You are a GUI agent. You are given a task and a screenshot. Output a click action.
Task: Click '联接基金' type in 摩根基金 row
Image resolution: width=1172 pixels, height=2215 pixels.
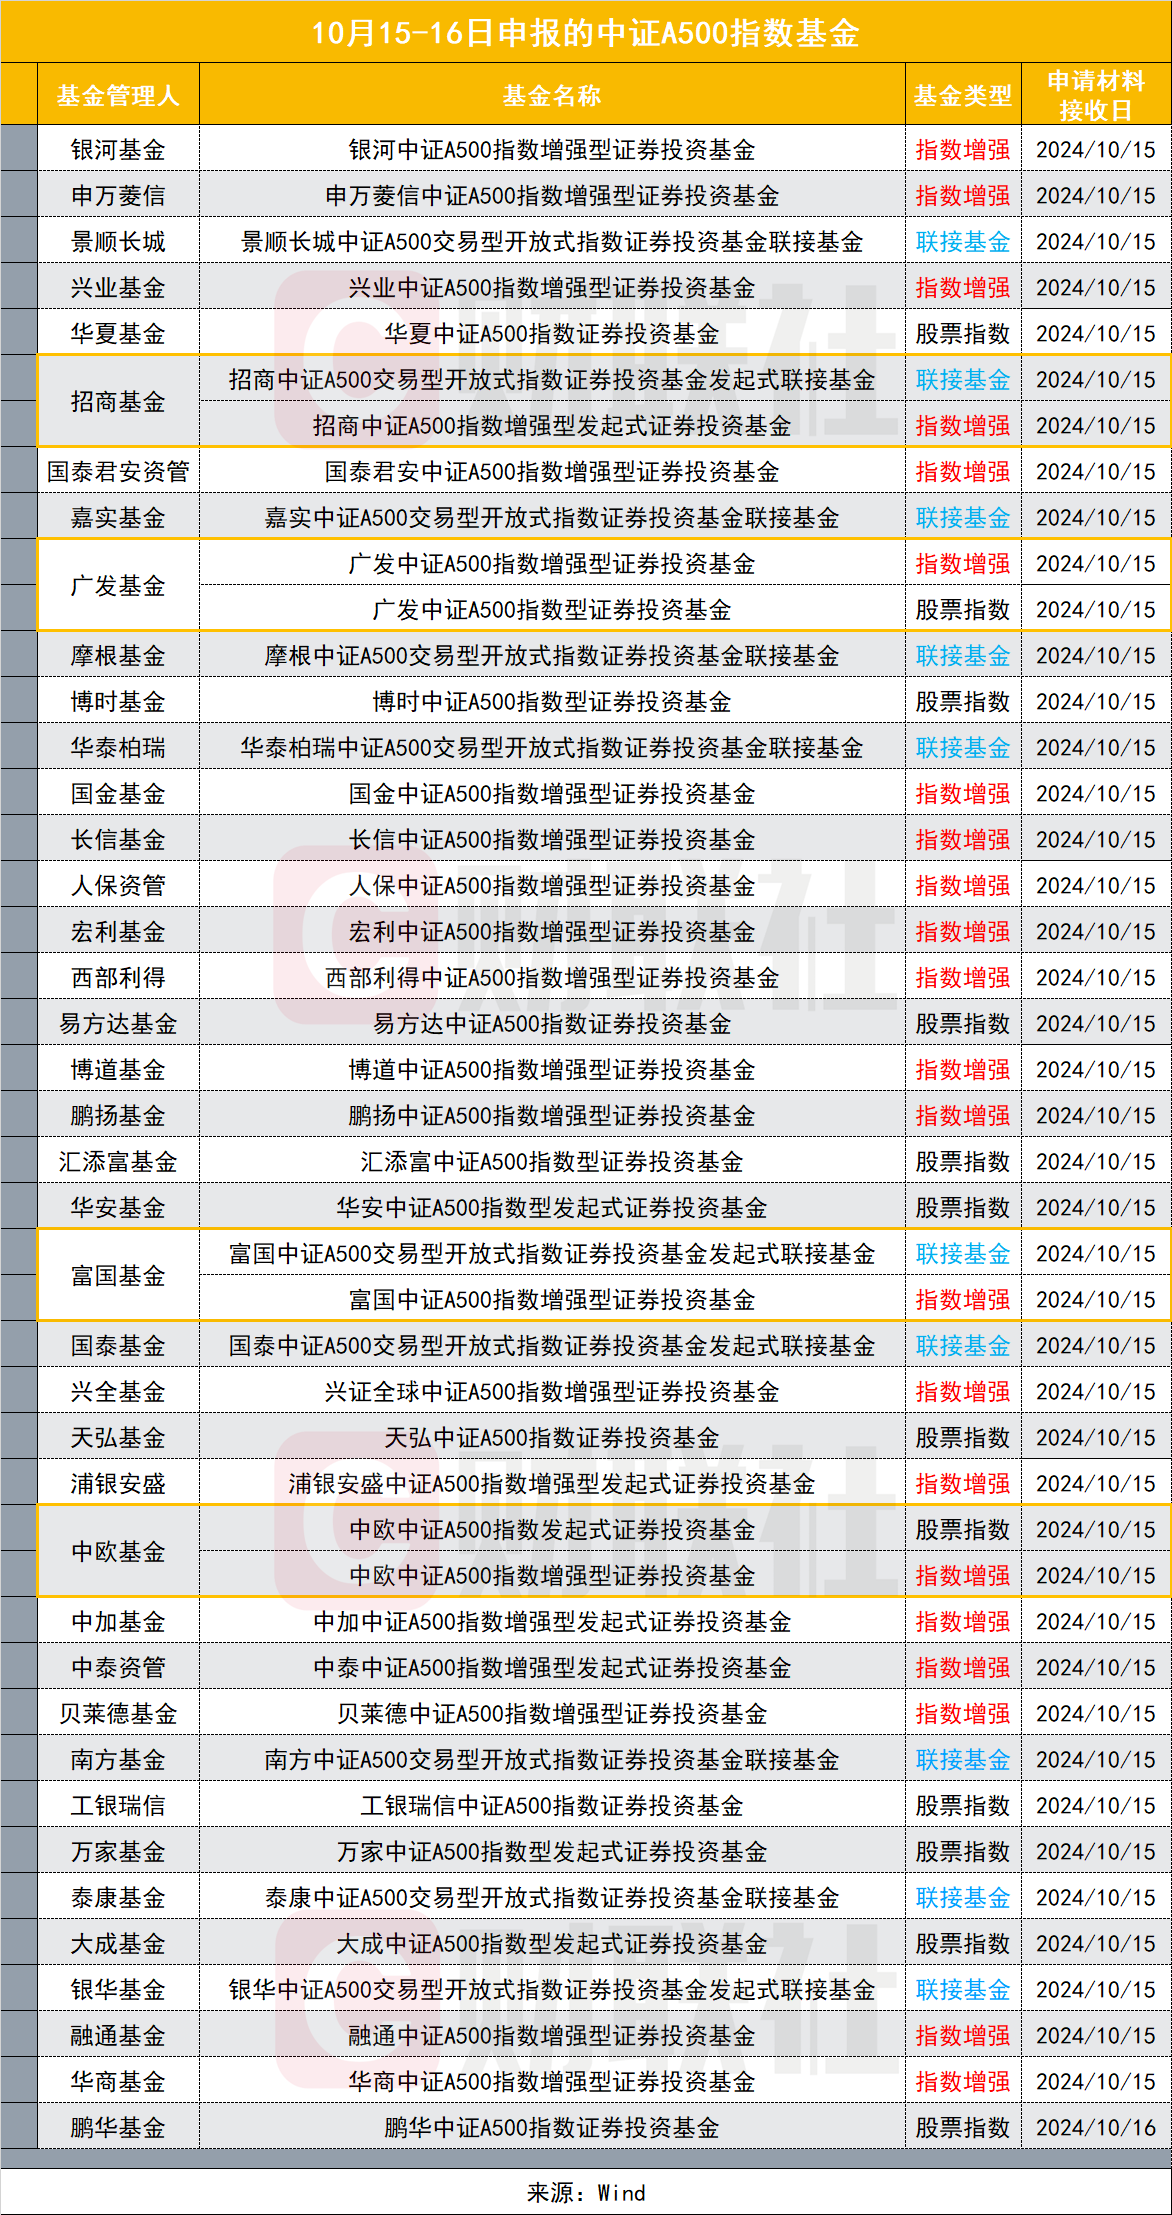pos(963,655)
